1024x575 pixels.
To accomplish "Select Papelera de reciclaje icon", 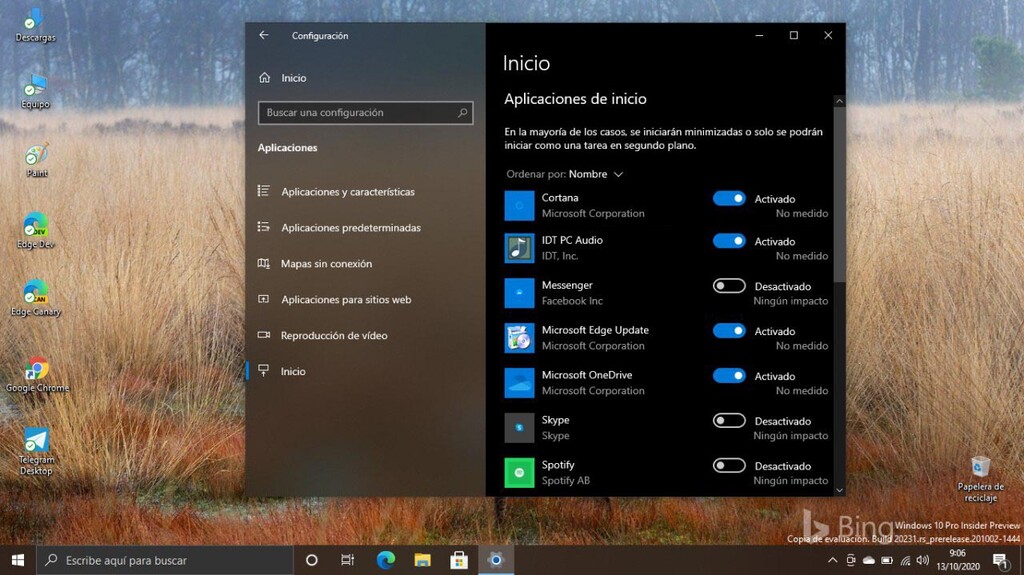I will point(980,479).
